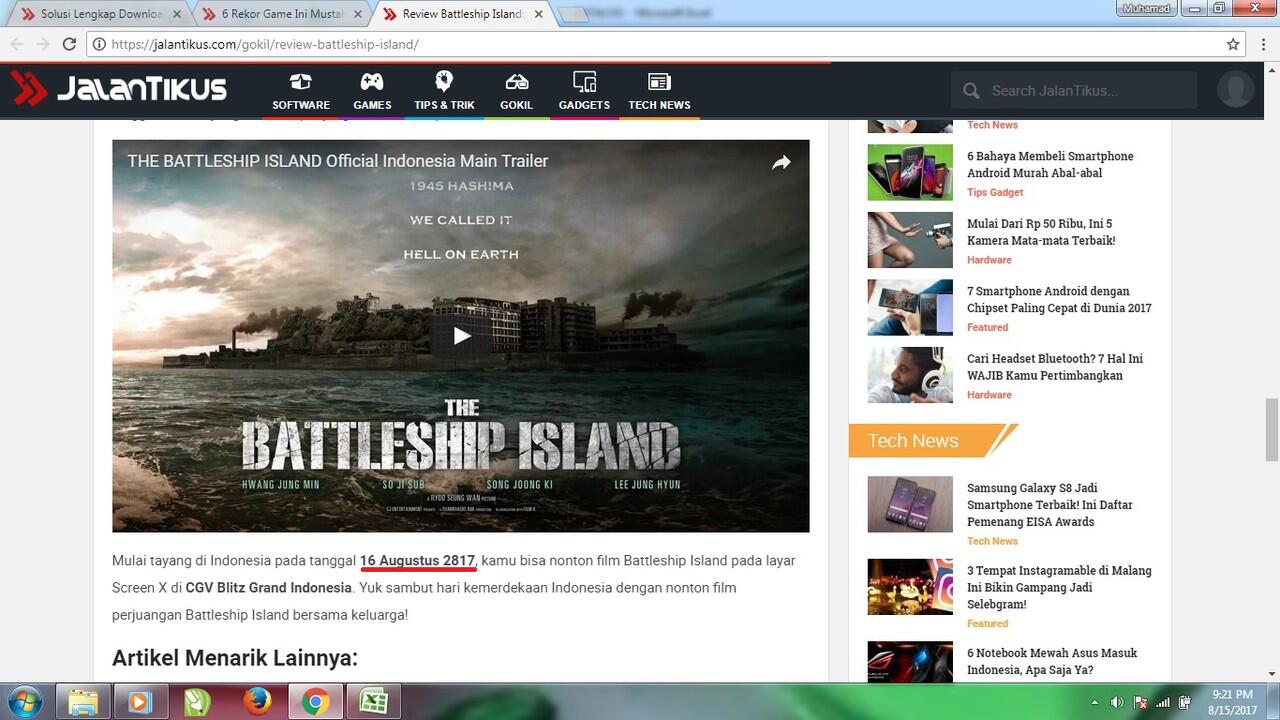Open the Games gamepad icon
The width and height of the screenshot is (1280, 720).
372,82
